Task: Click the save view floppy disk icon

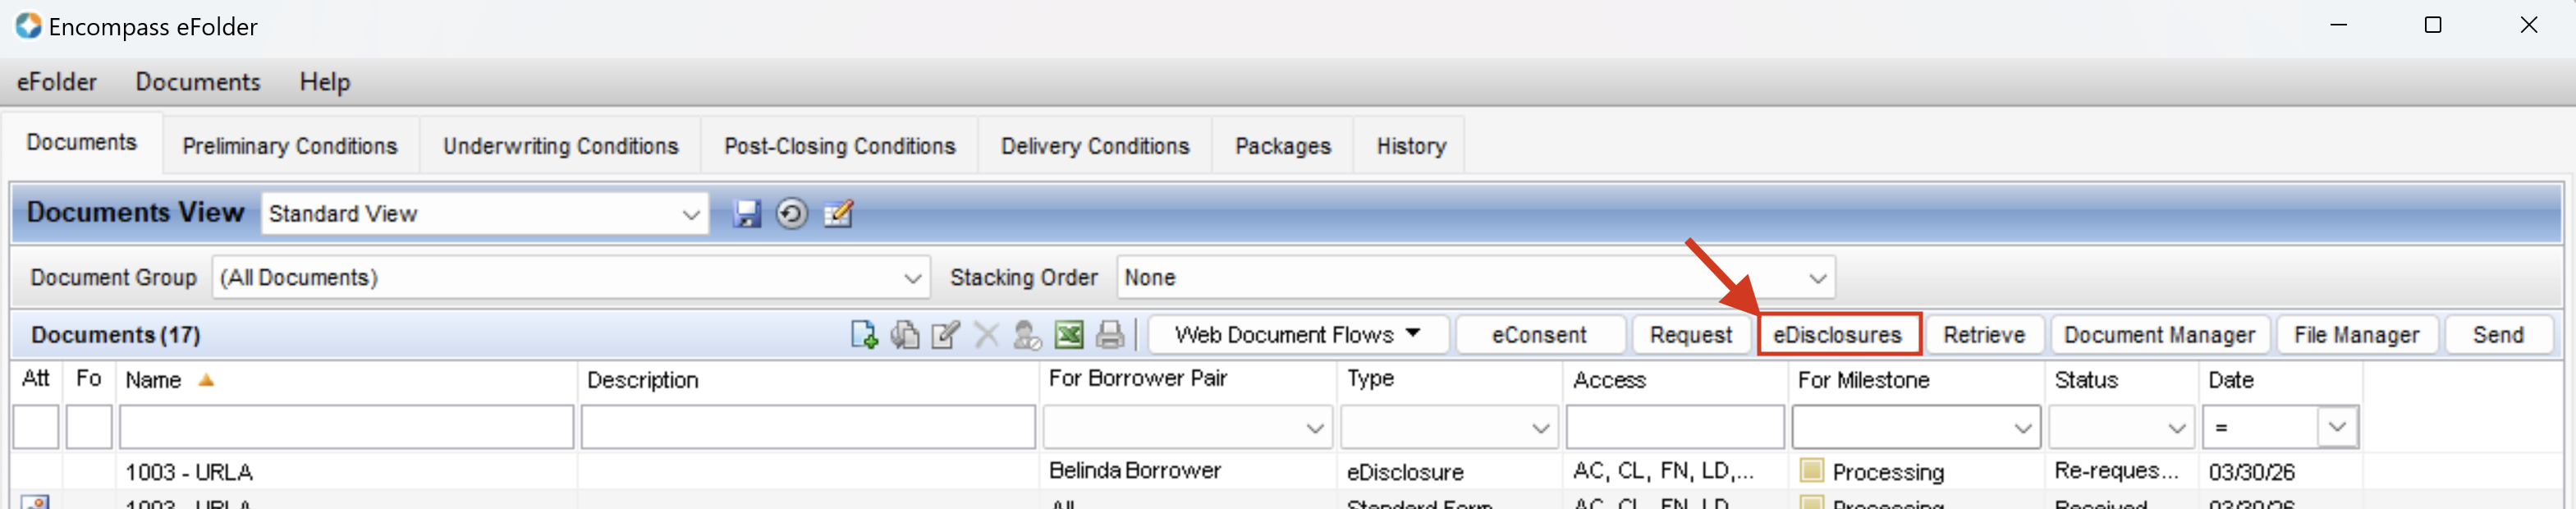Action: (746, 214)
